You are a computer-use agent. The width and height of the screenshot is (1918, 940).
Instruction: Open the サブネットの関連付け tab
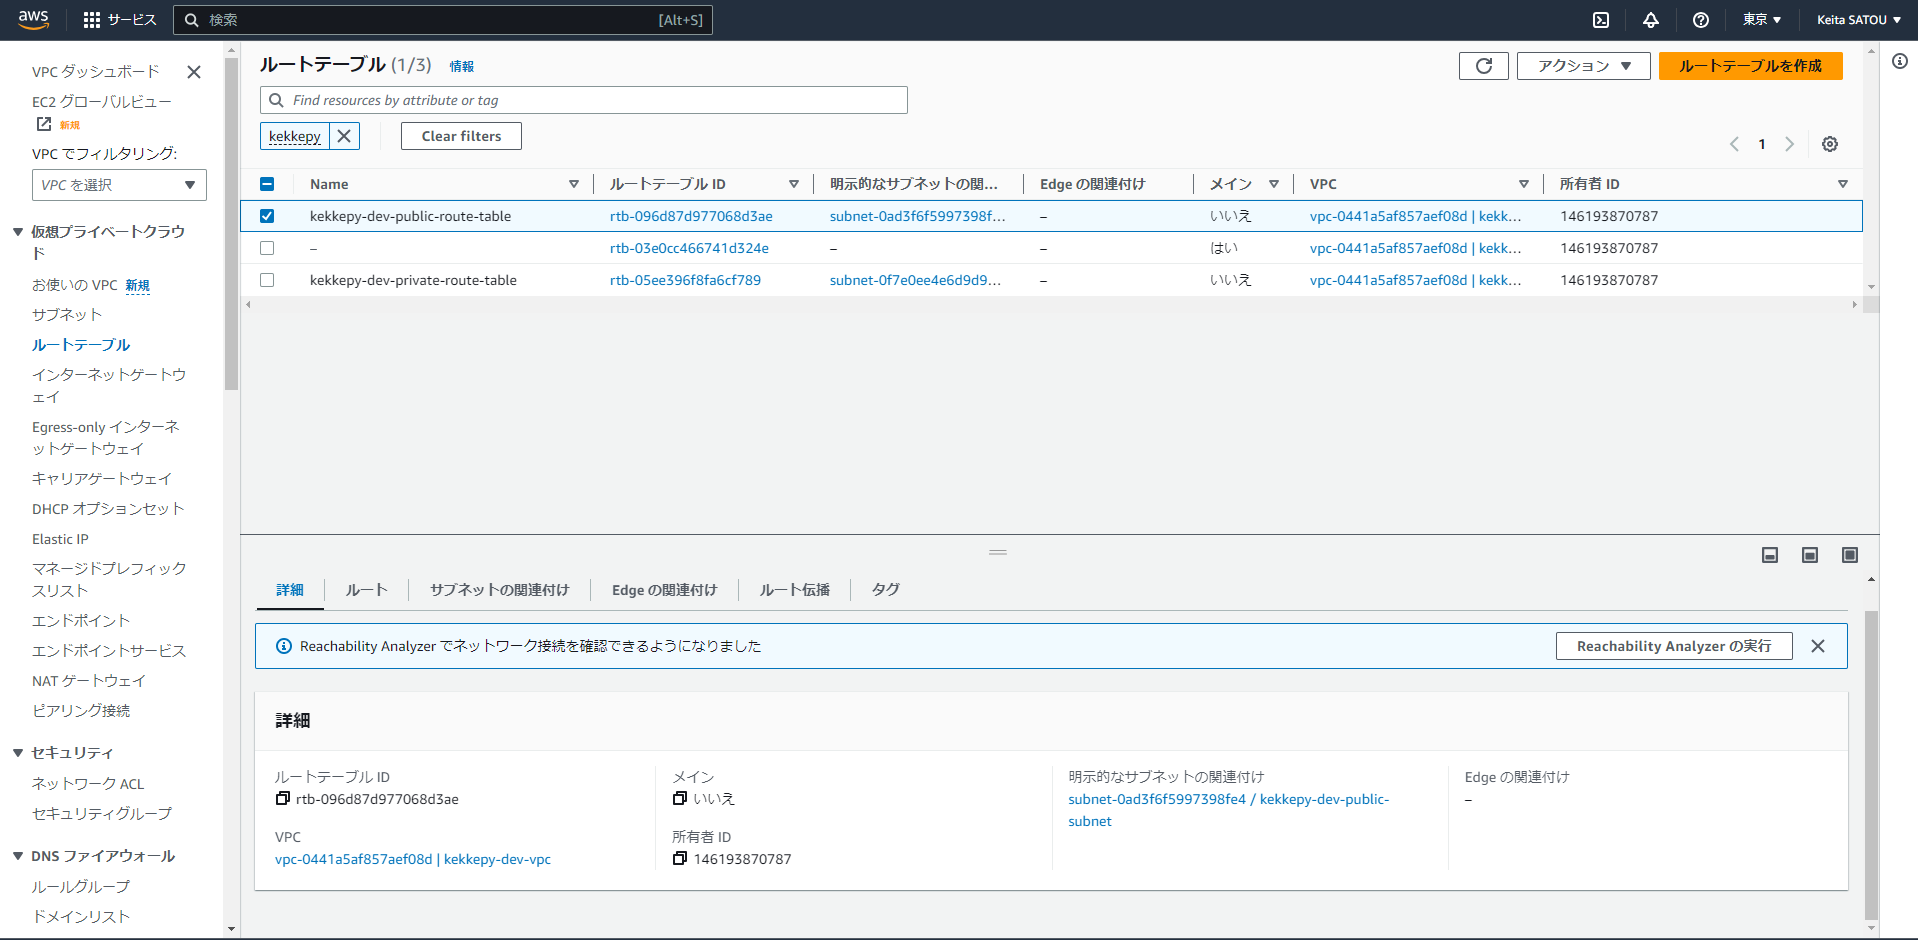point(500,590)
